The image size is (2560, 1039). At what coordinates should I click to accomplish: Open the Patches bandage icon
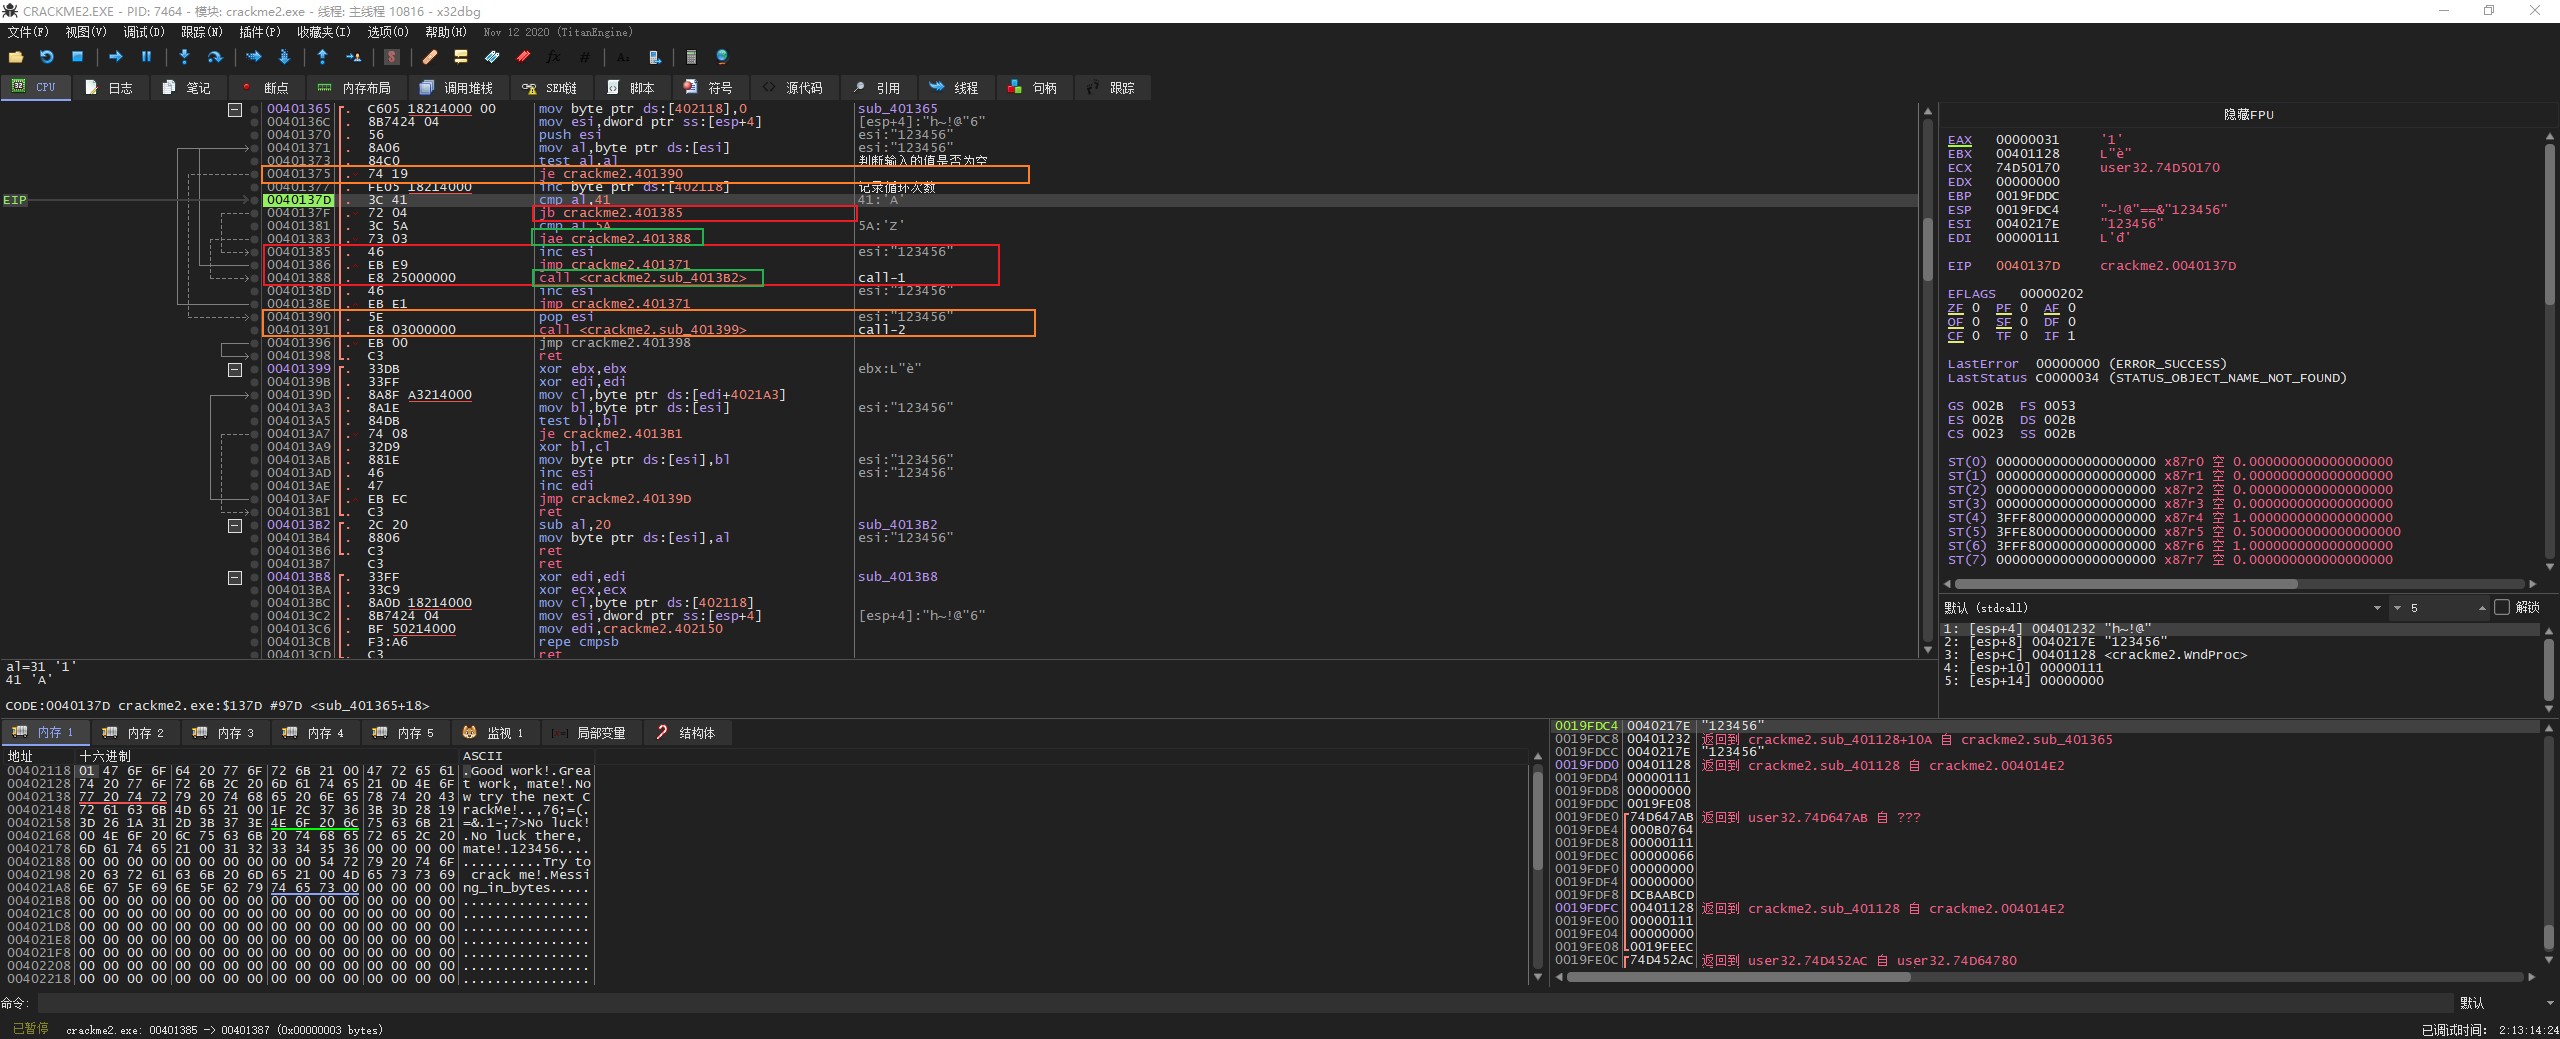430,57
